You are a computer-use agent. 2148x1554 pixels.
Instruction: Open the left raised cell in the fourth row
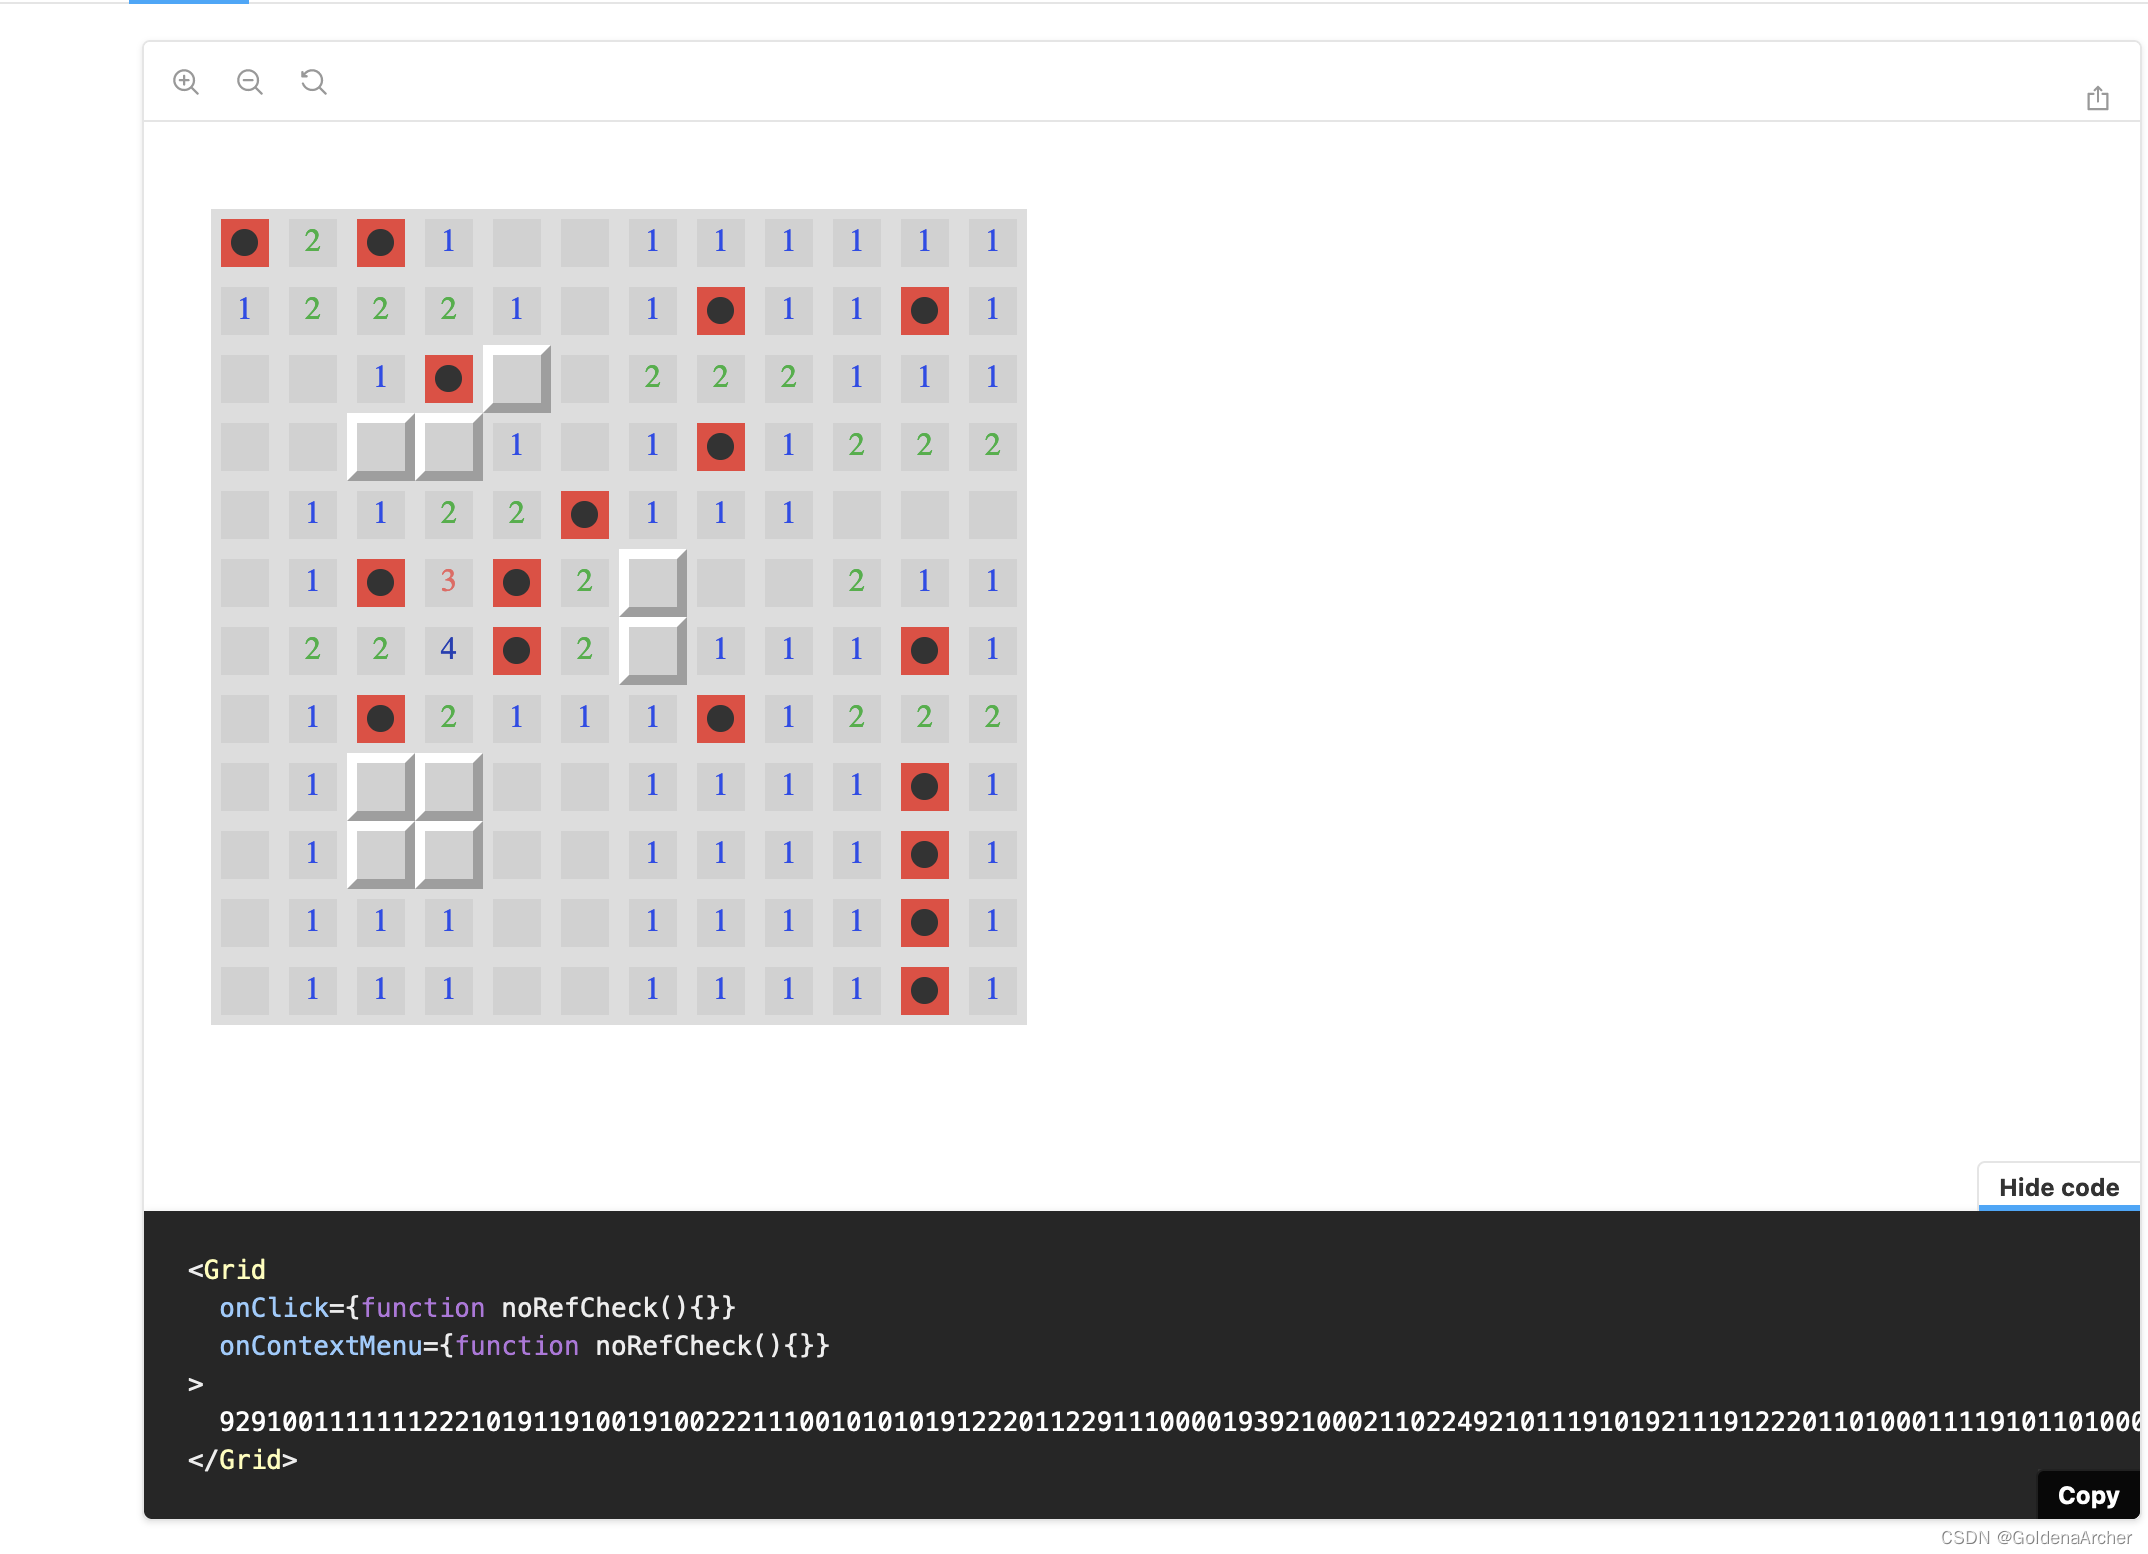tap(381, 447)
